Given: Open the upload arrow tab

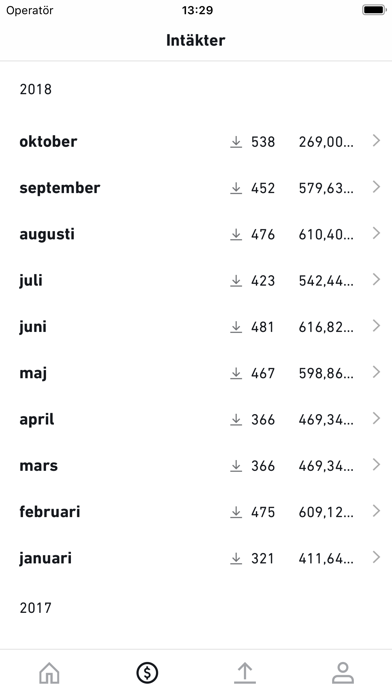Looking at the screenshot, I should [245, 673].
